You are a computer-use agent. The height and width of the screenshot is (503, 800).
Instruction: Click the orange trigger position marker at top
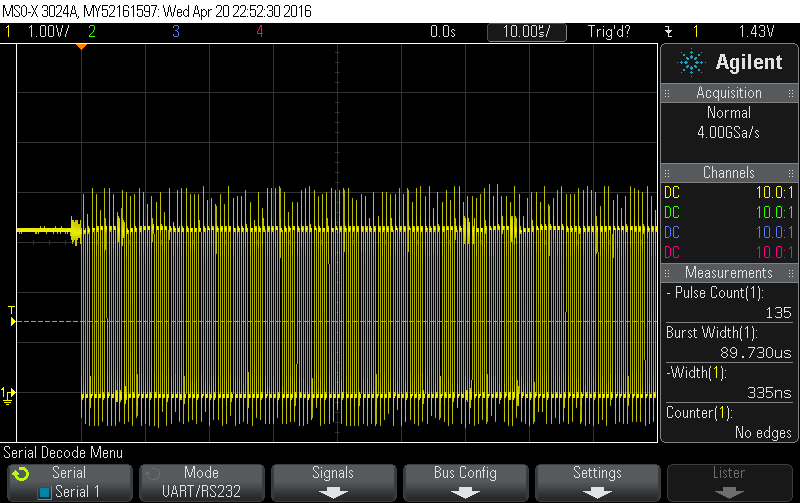pyautogui.click(x=82, y=47)
